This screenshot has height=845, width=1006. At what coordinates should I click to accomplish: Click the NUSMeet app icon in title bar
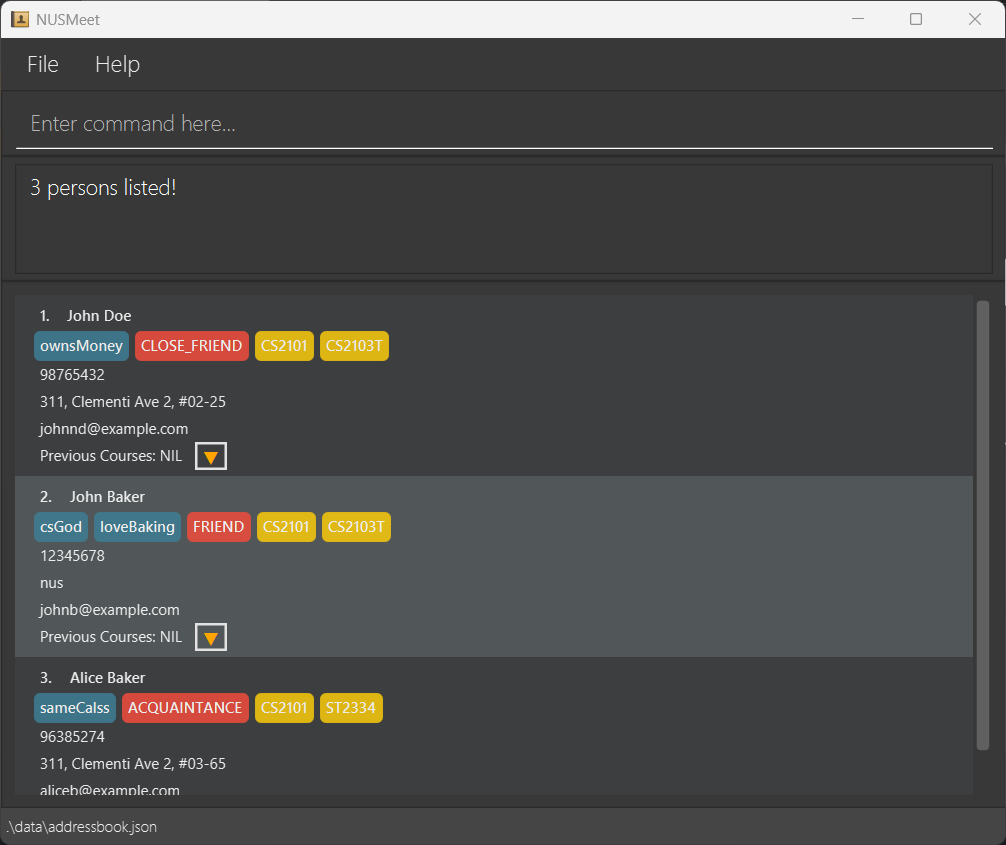point(19,19)
